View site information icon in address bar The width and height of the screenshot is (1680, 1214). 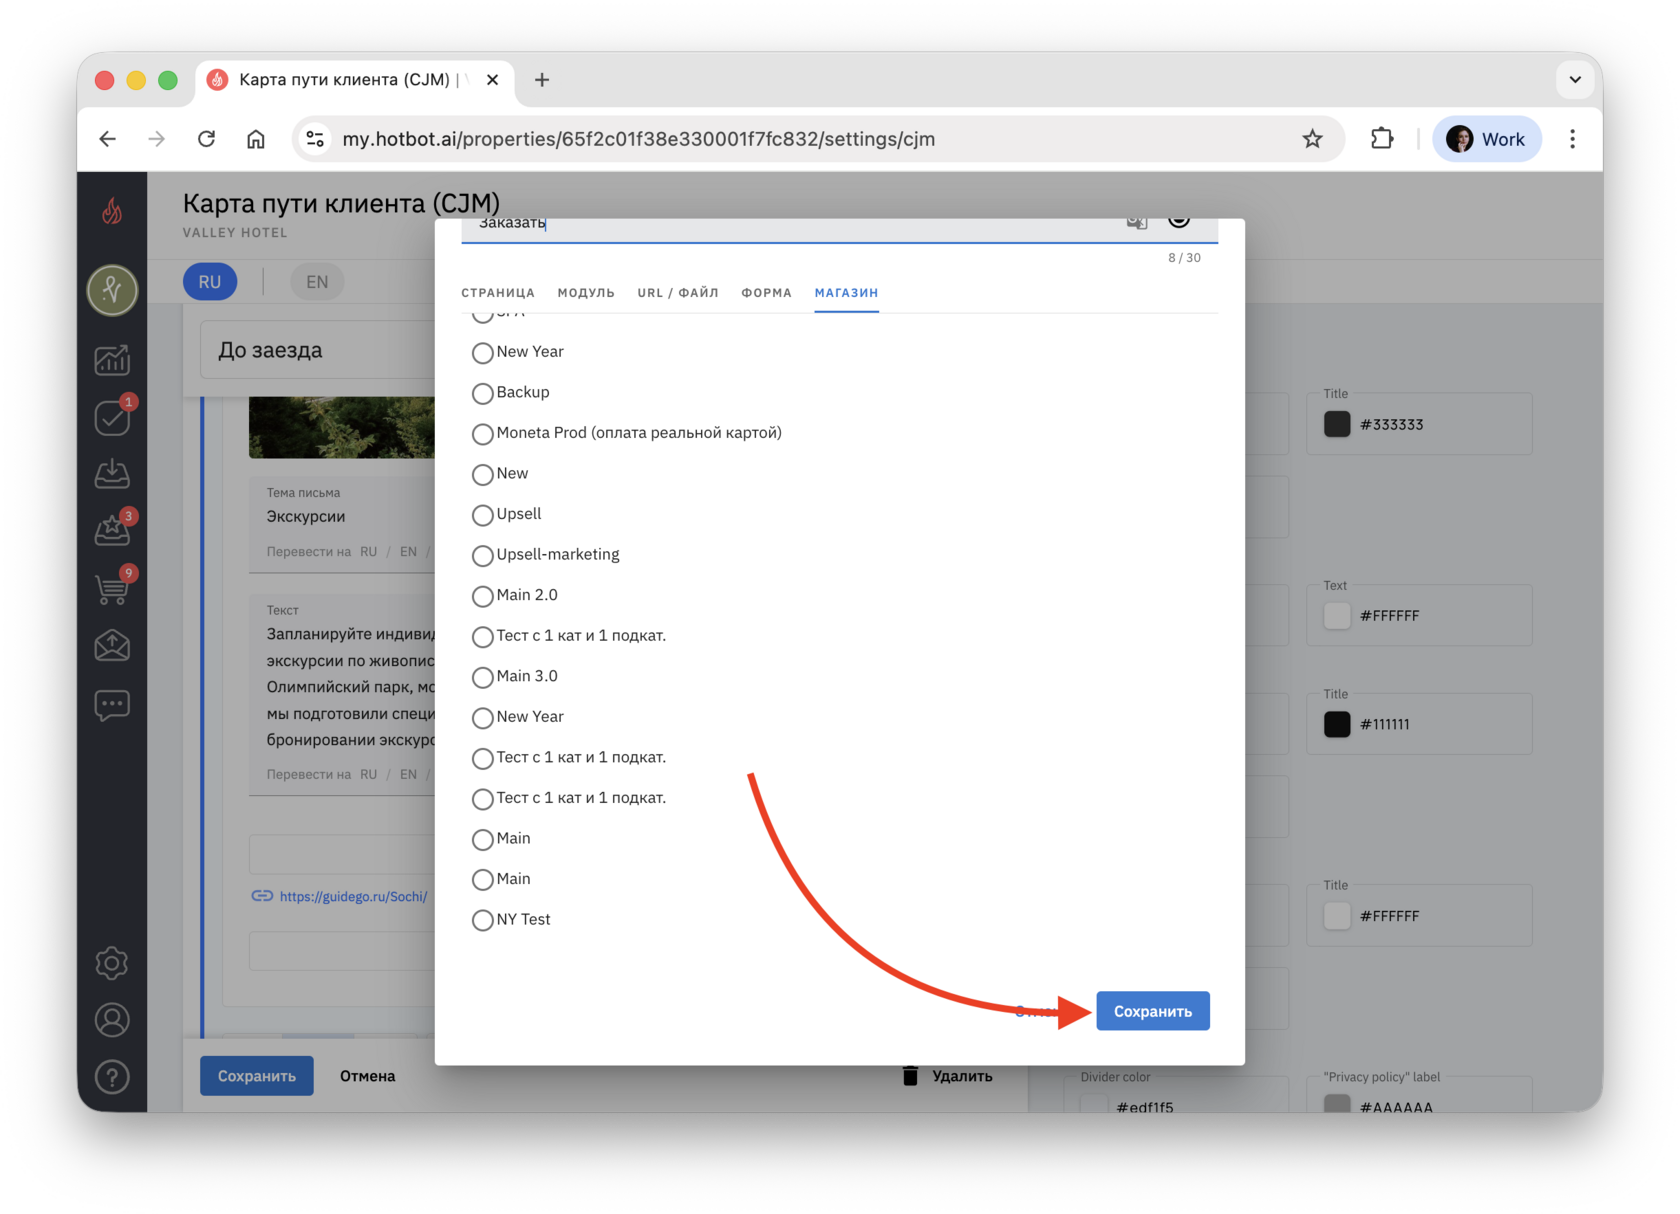tap(315, 139)
